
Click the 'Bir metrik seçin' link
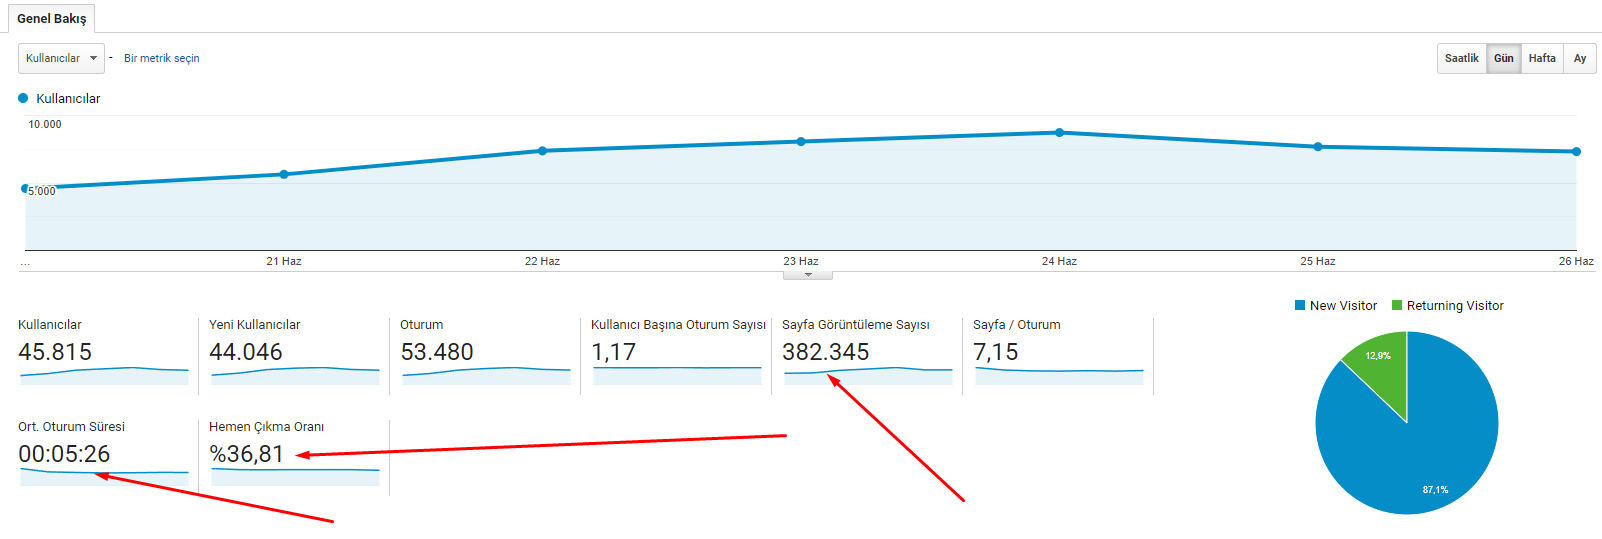click(161, 58)
